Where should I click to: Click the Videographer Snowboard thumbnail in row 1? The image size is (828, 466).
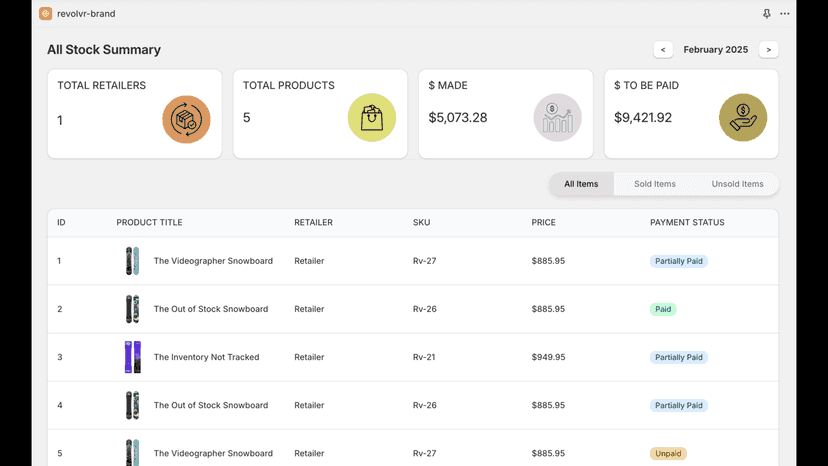point(133,260)
